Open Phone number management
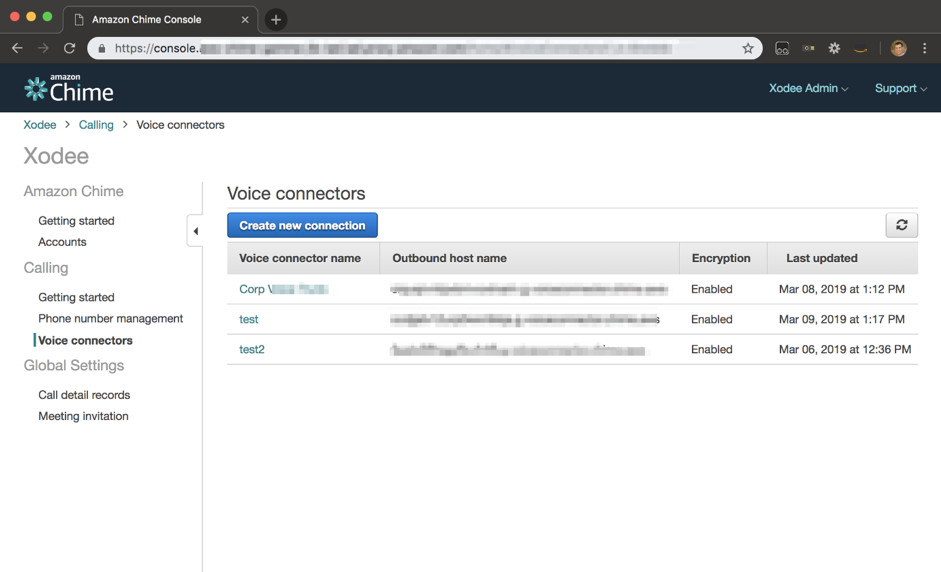The height and width of the screenshot is (572, 941). click(110, 319)
